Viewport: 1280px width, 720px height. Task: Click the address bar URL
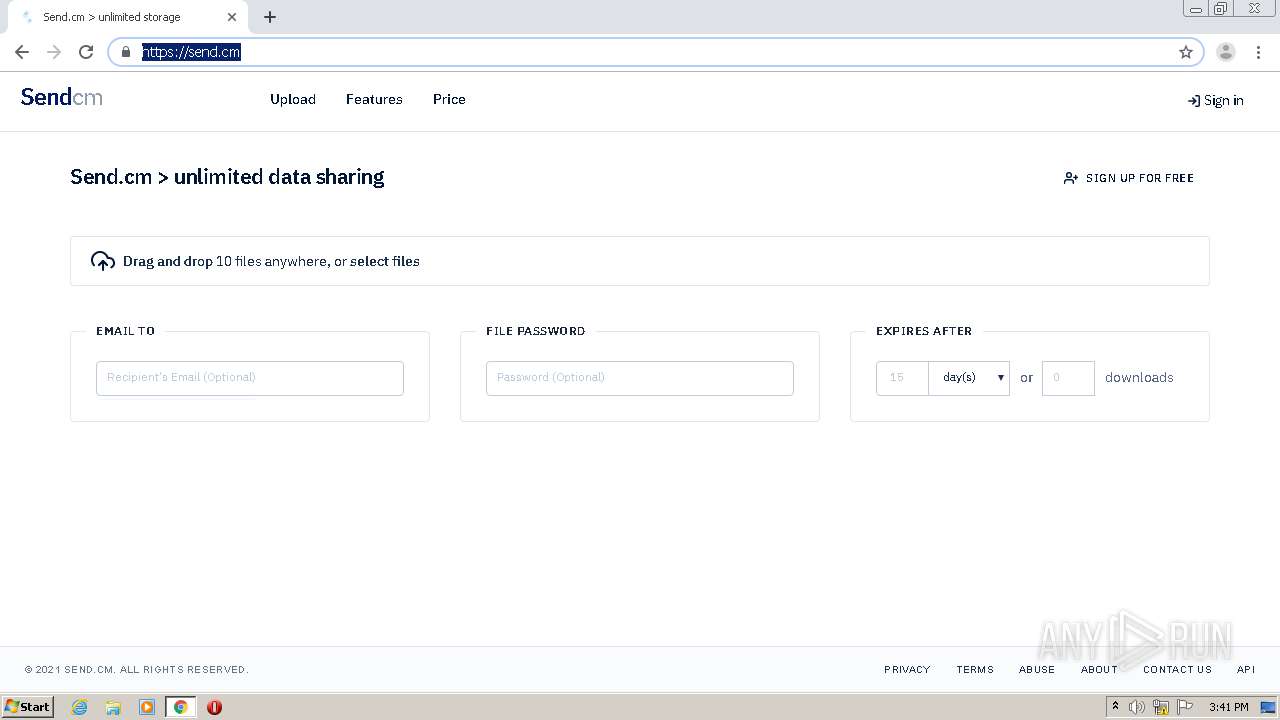[191, 52]
